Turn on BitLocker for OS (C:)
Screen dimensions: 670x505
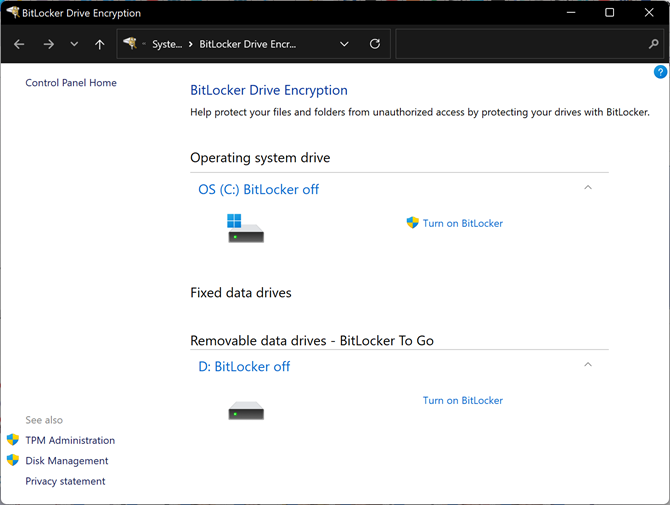pos(463,223)
